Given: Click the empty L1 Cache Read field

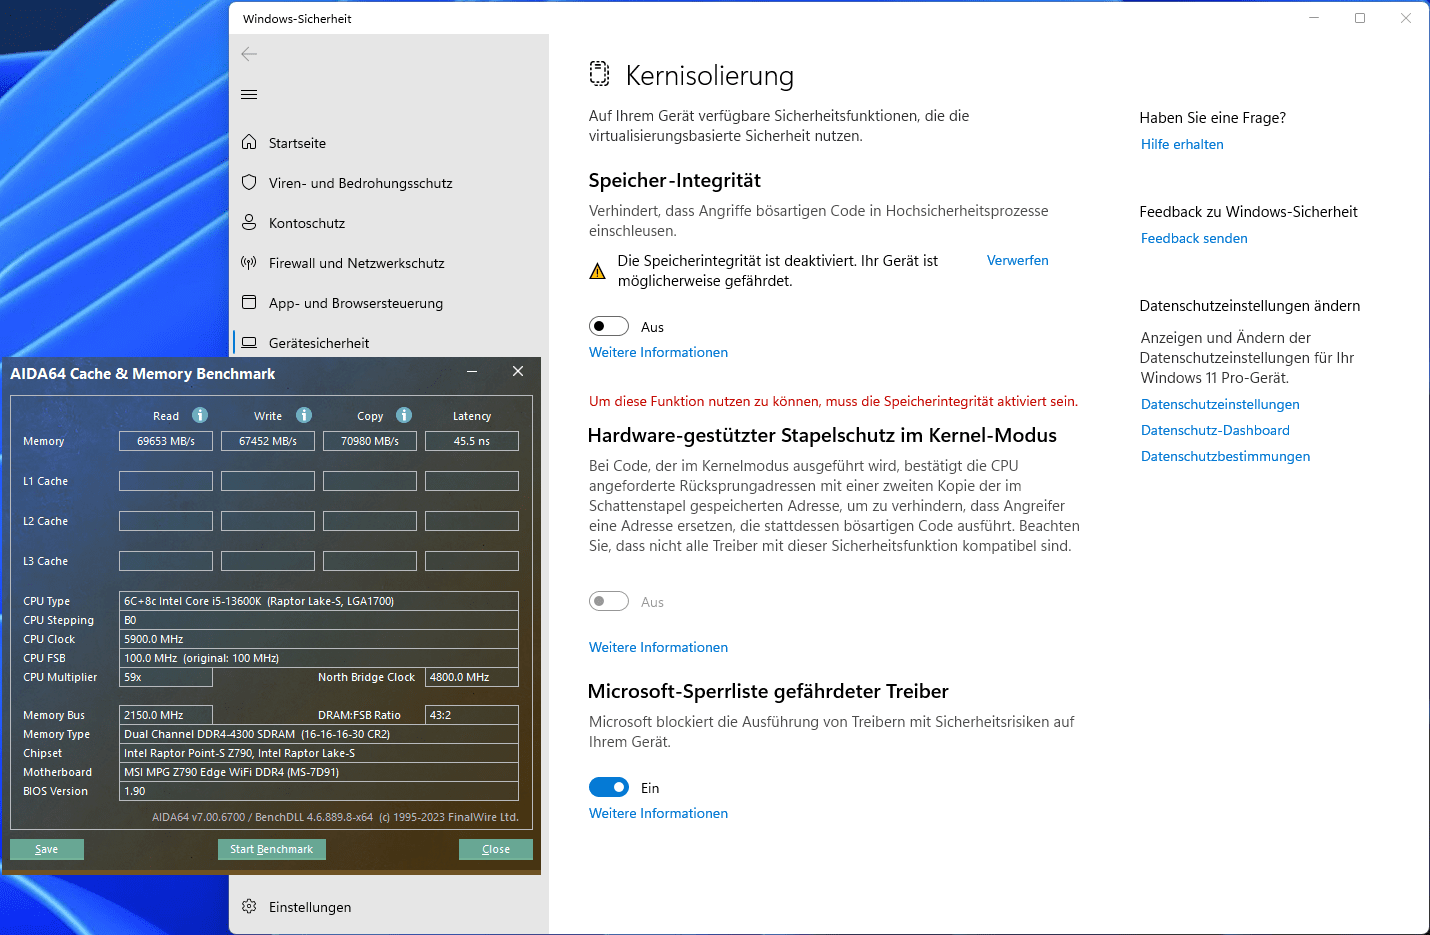Looking at the screenshot, I should pos(166,481).
